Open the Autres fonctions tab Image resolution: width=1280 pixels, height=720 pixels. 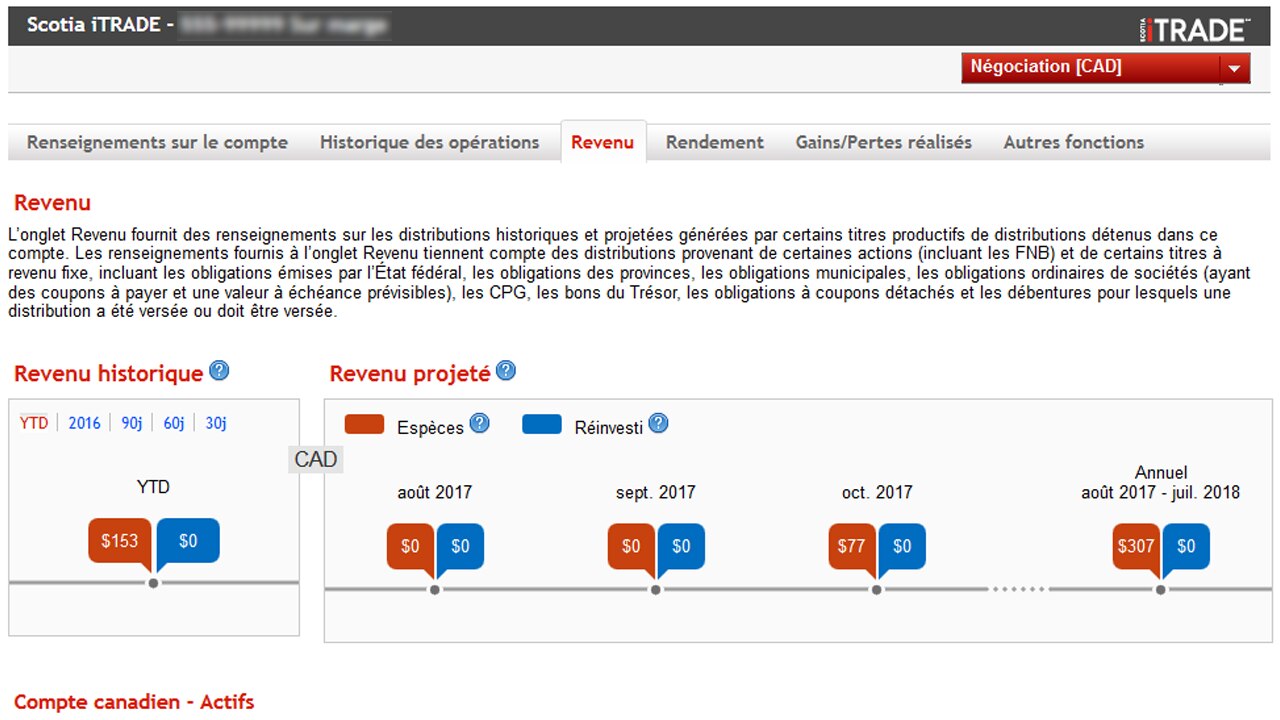[x=1074, y=142]
